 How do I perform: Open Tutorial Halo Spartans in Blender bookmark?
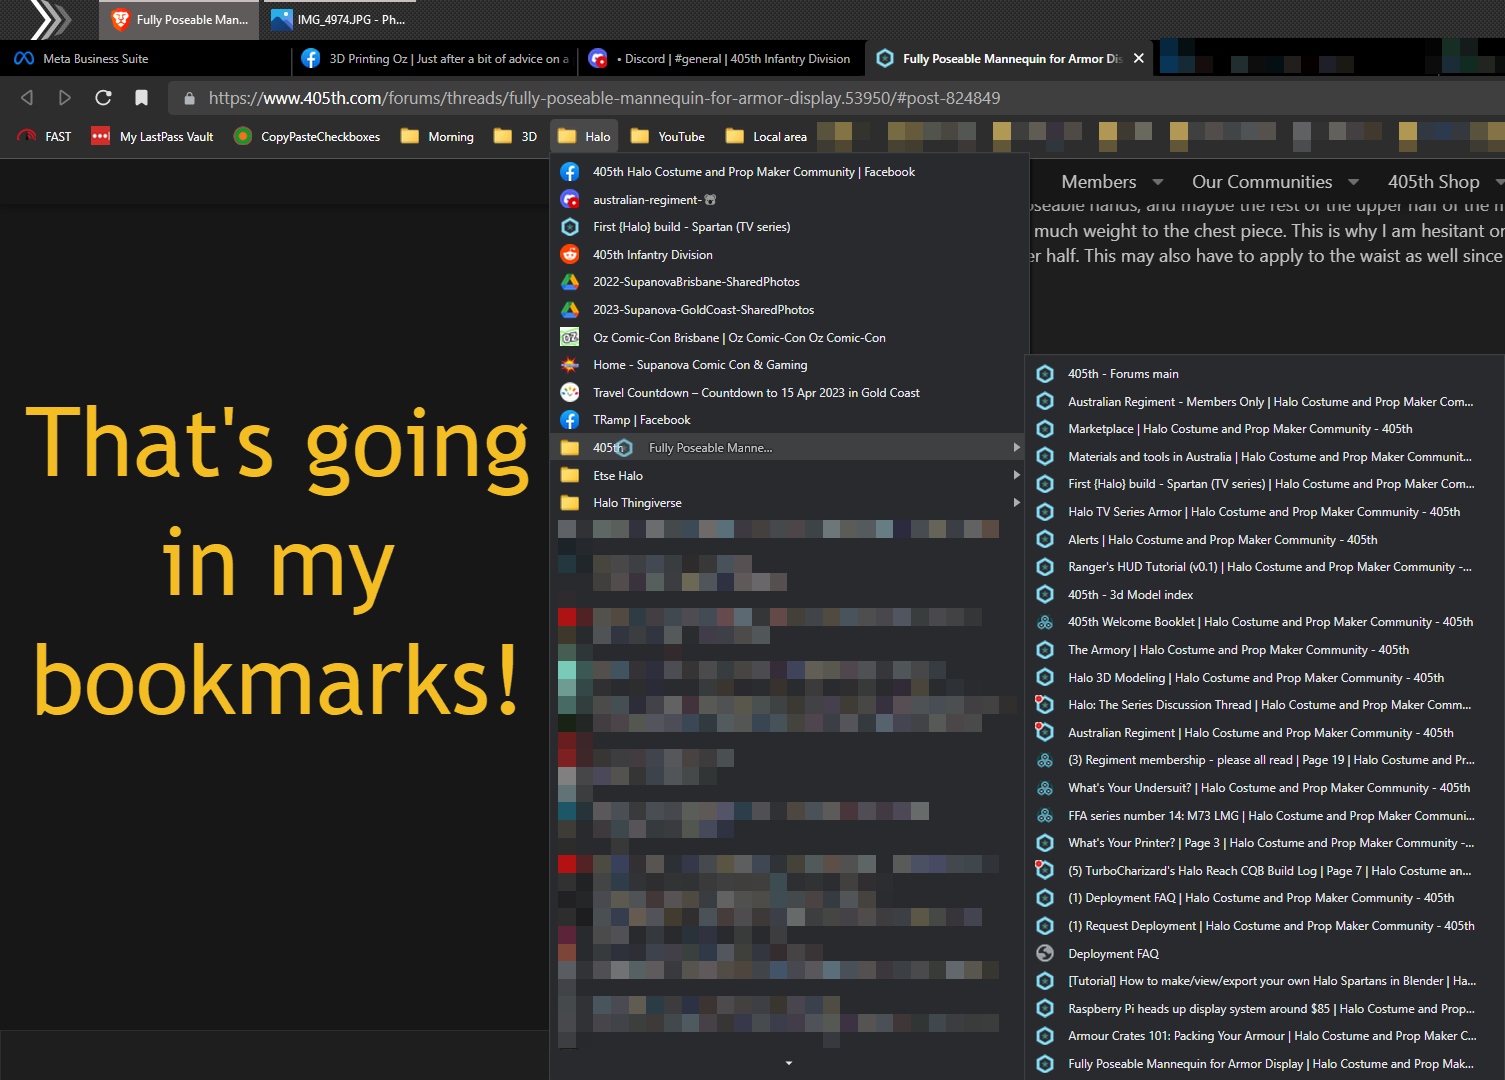click(1264, 981)
